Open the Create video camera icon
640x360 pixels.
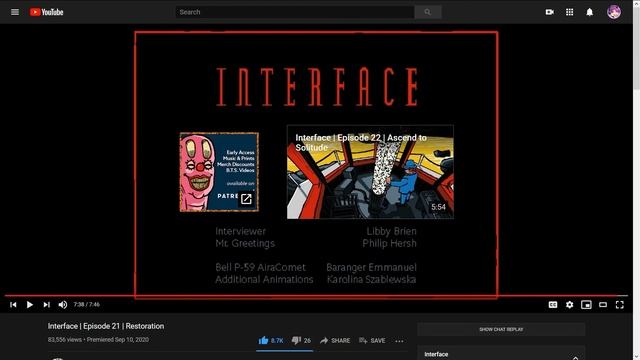tap(549, 12)
